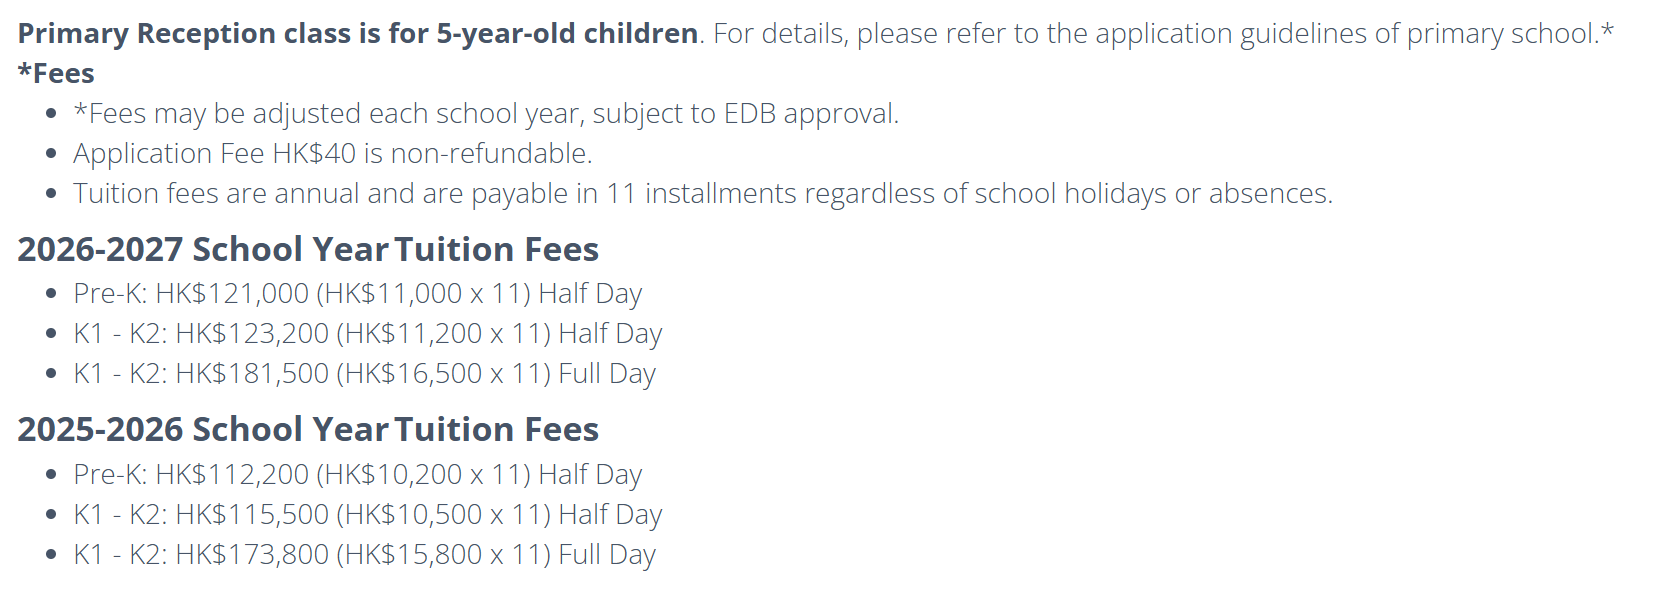Click the K1 - K2 HK$115,500 Half Day line
The height and width of the screenshot is (593, 1655).
point(367,515)
